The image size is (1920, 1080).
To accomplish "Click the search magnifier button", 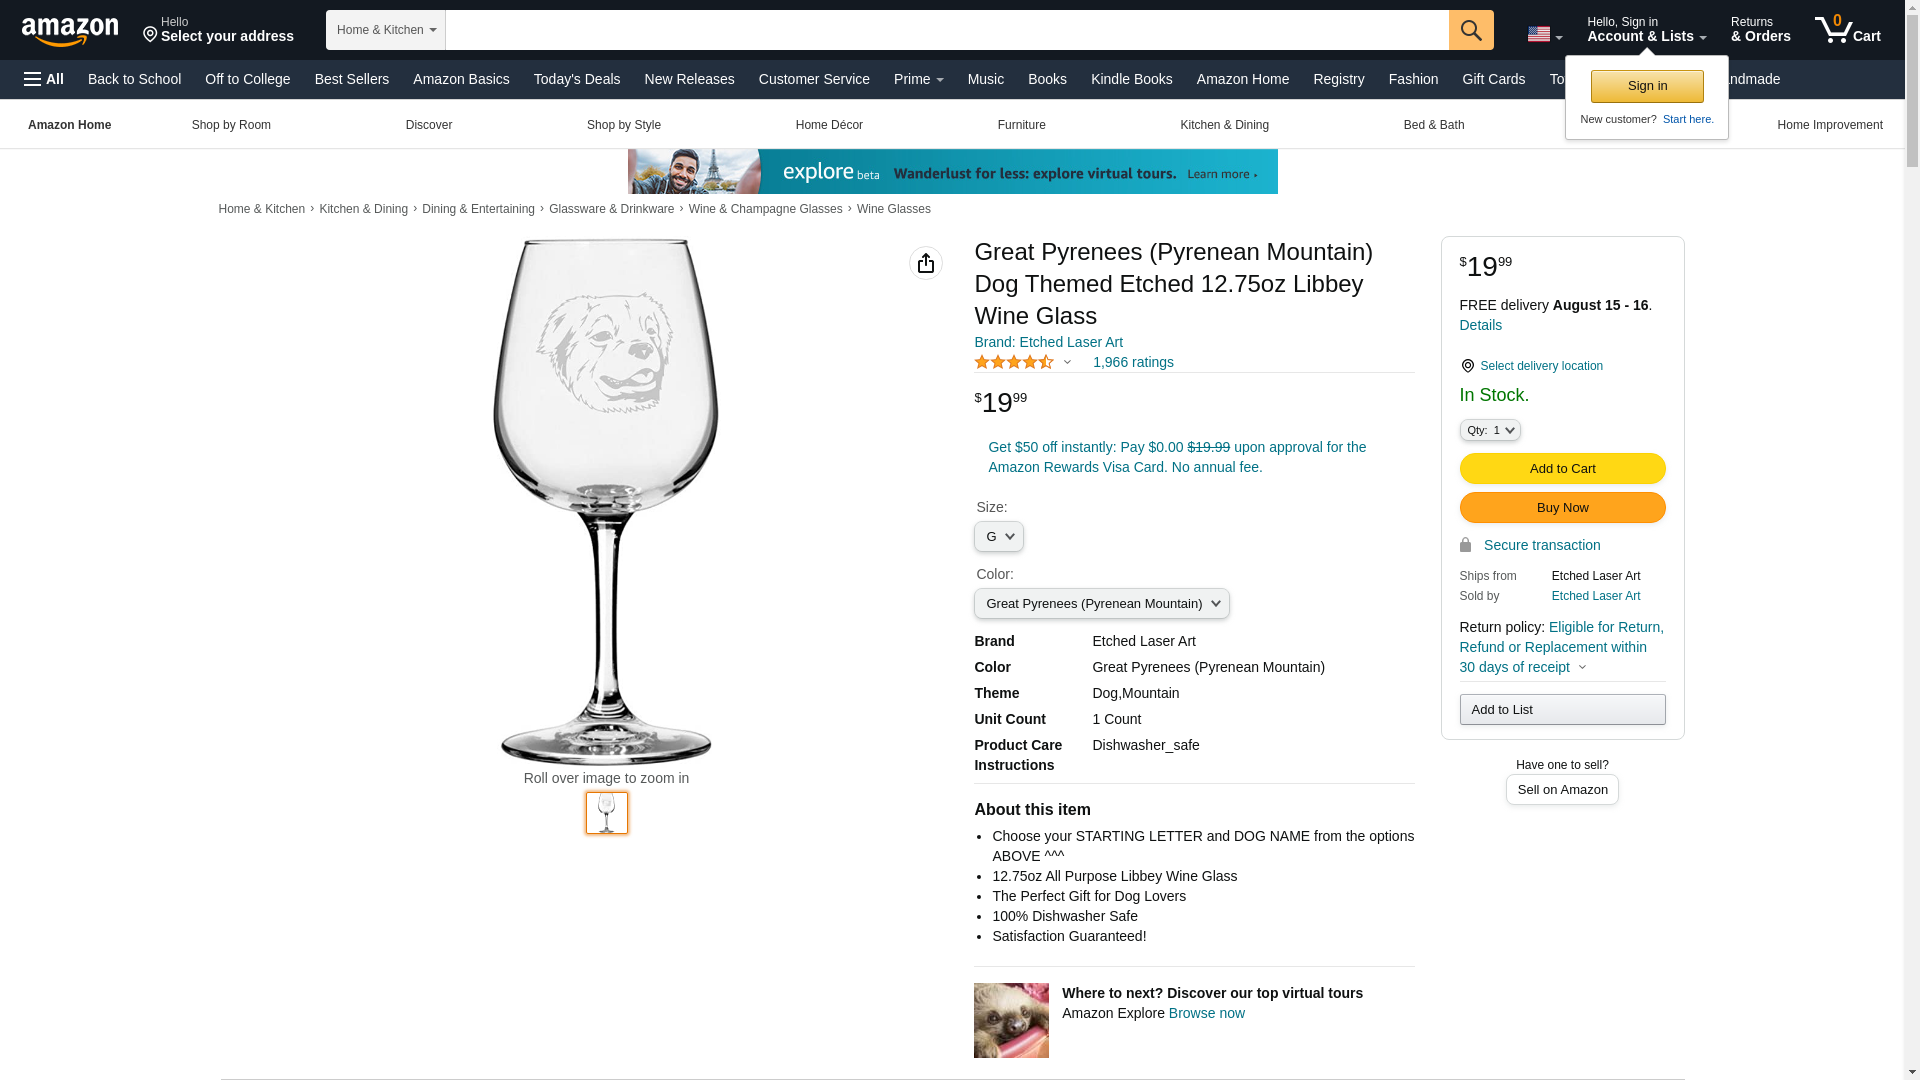I will [1471, 30].
